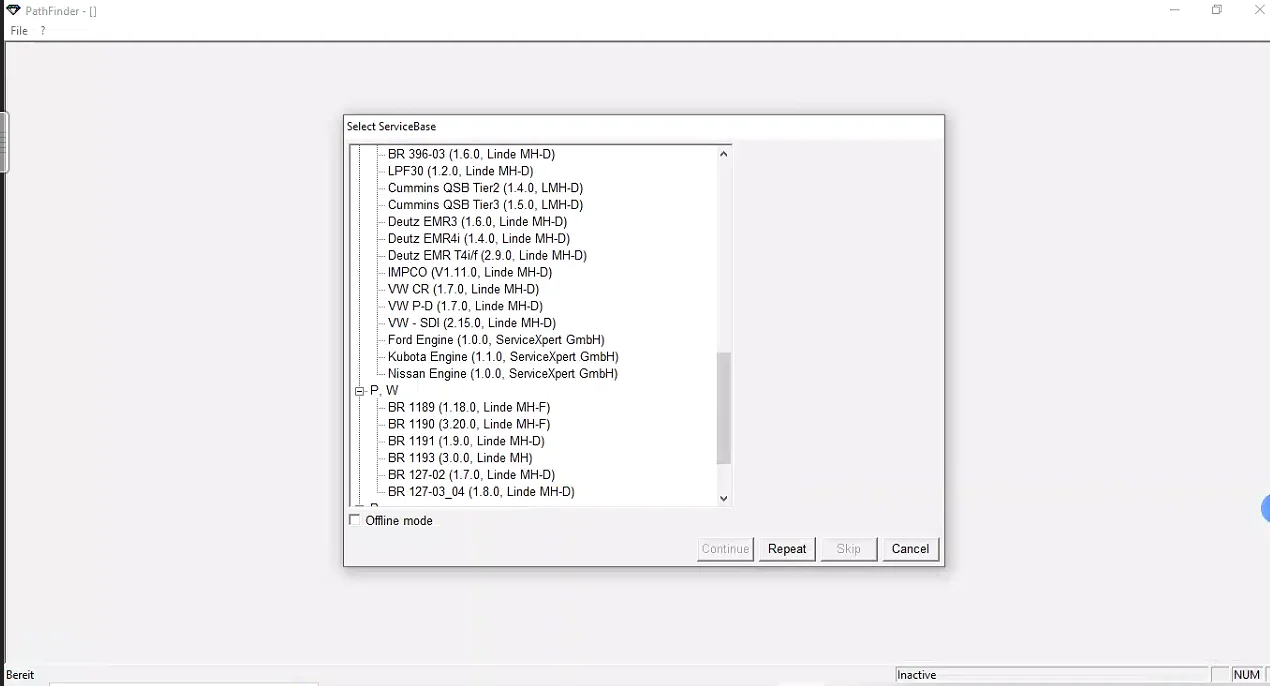The image size is (1270, 686).
Task: Select Nissan Engine (1.0.0) entry
Action: [x=503, y=374]
